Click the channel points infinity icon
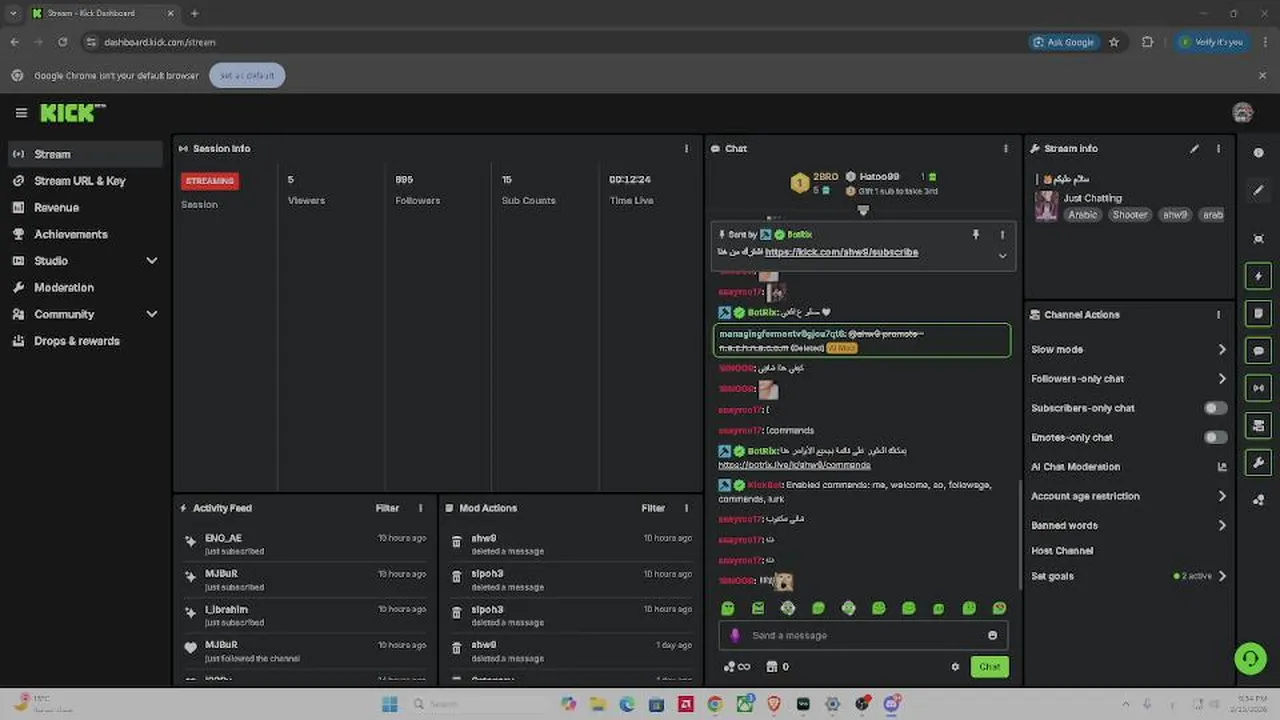The height and width of the screenshot is (720, 1280). [x=737, y=667]
